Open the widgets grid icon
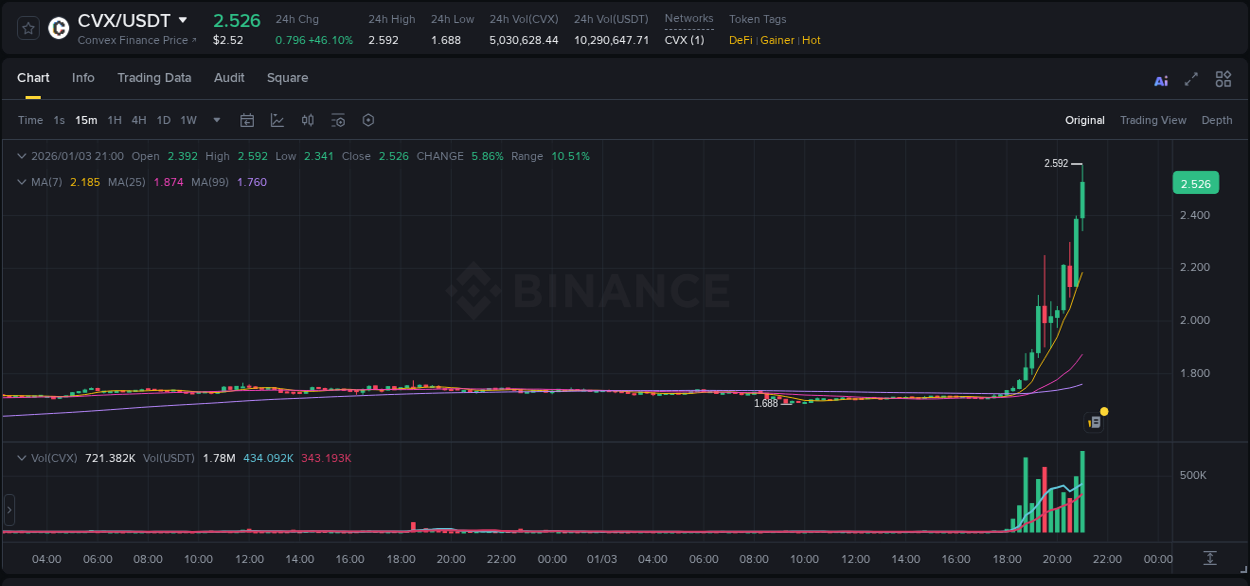This screenshot has width=1250, height=586. click(x=1223, y=78)
